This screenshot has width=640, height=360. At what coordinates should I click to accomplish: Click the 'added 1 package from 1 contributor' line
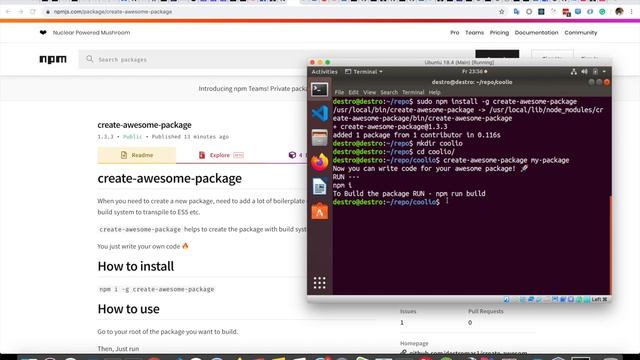point(416,135)
